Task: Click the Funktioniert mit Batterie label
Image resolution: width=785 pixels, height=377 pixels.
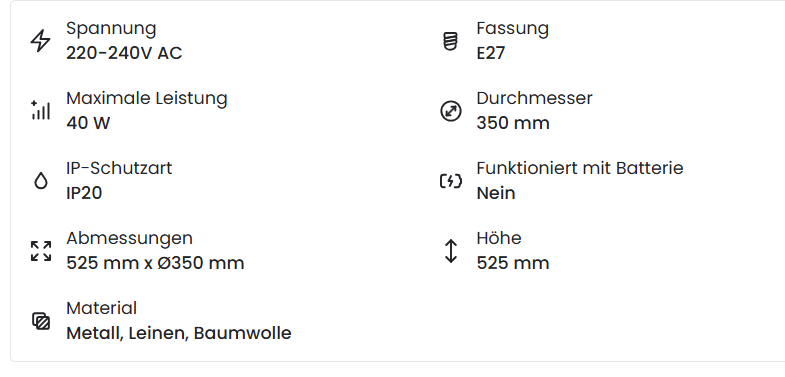Action: click(x=580, y=168)
